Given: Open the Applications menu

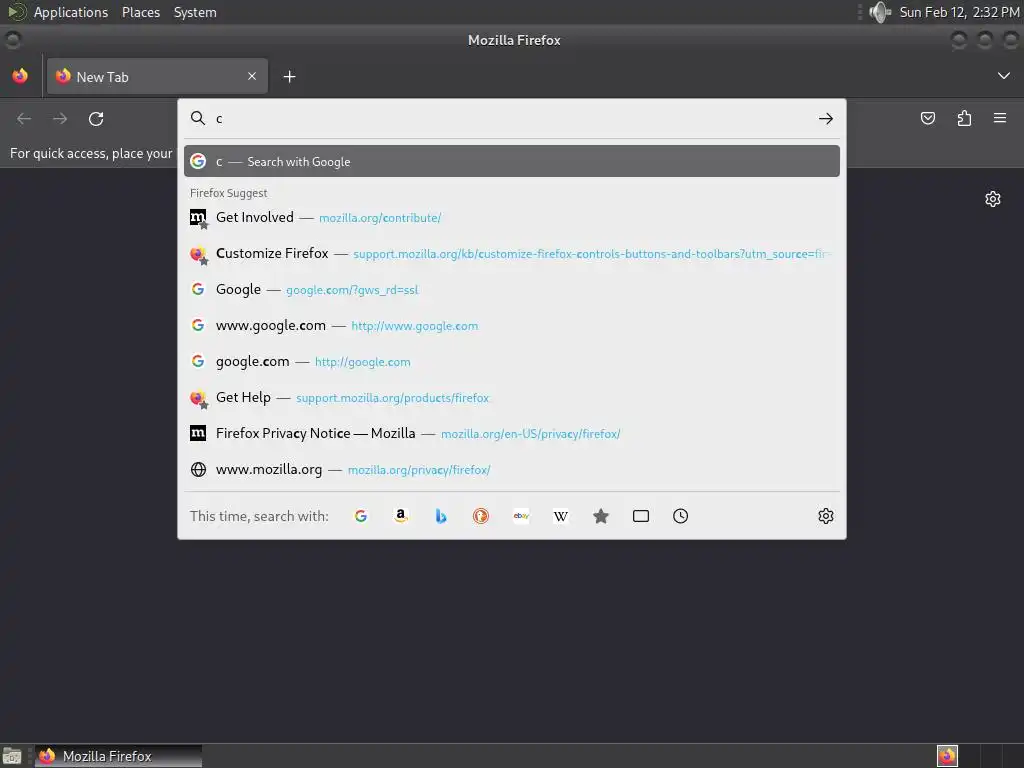Looking at the screenshot, I should 71,12.
